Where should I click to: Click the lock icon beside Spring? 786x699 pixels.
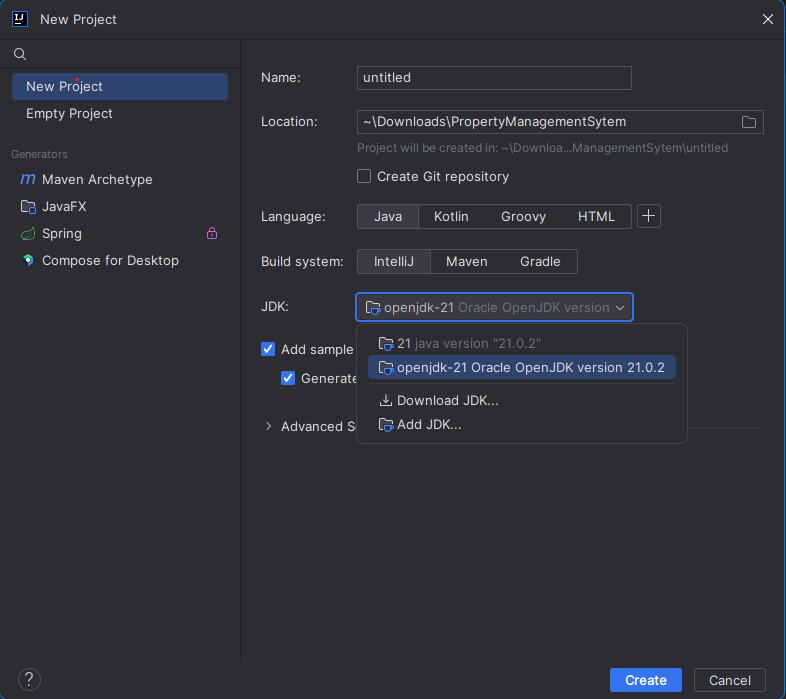click(212, 233)
